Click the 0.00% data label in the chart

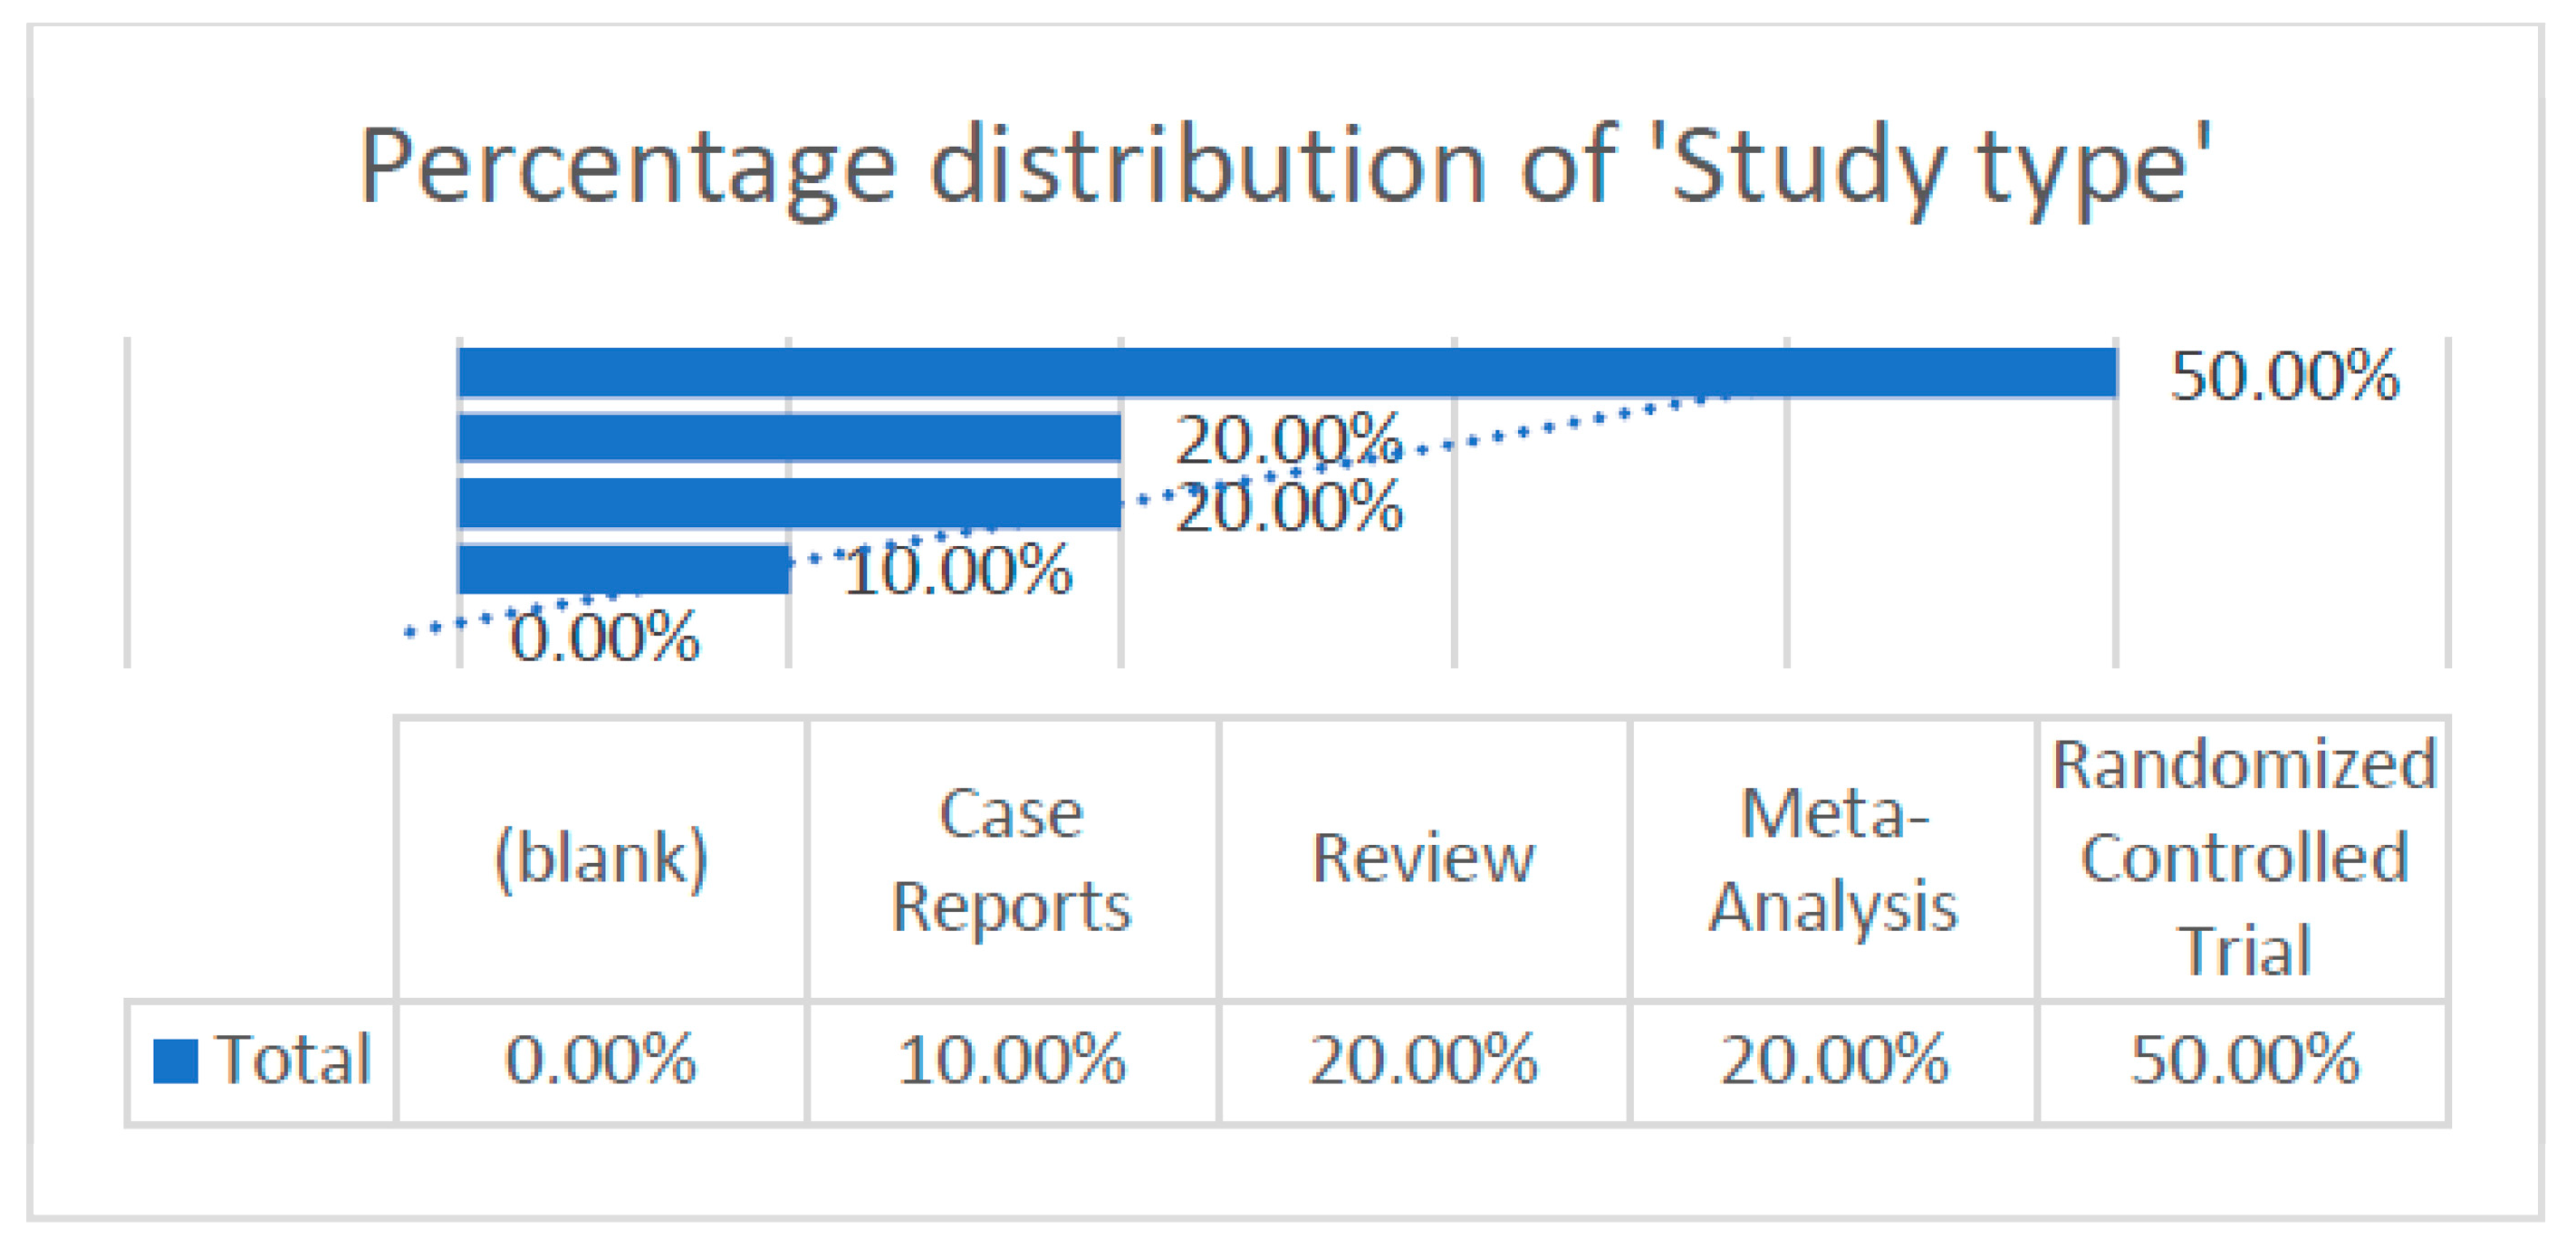coord(604,637)
